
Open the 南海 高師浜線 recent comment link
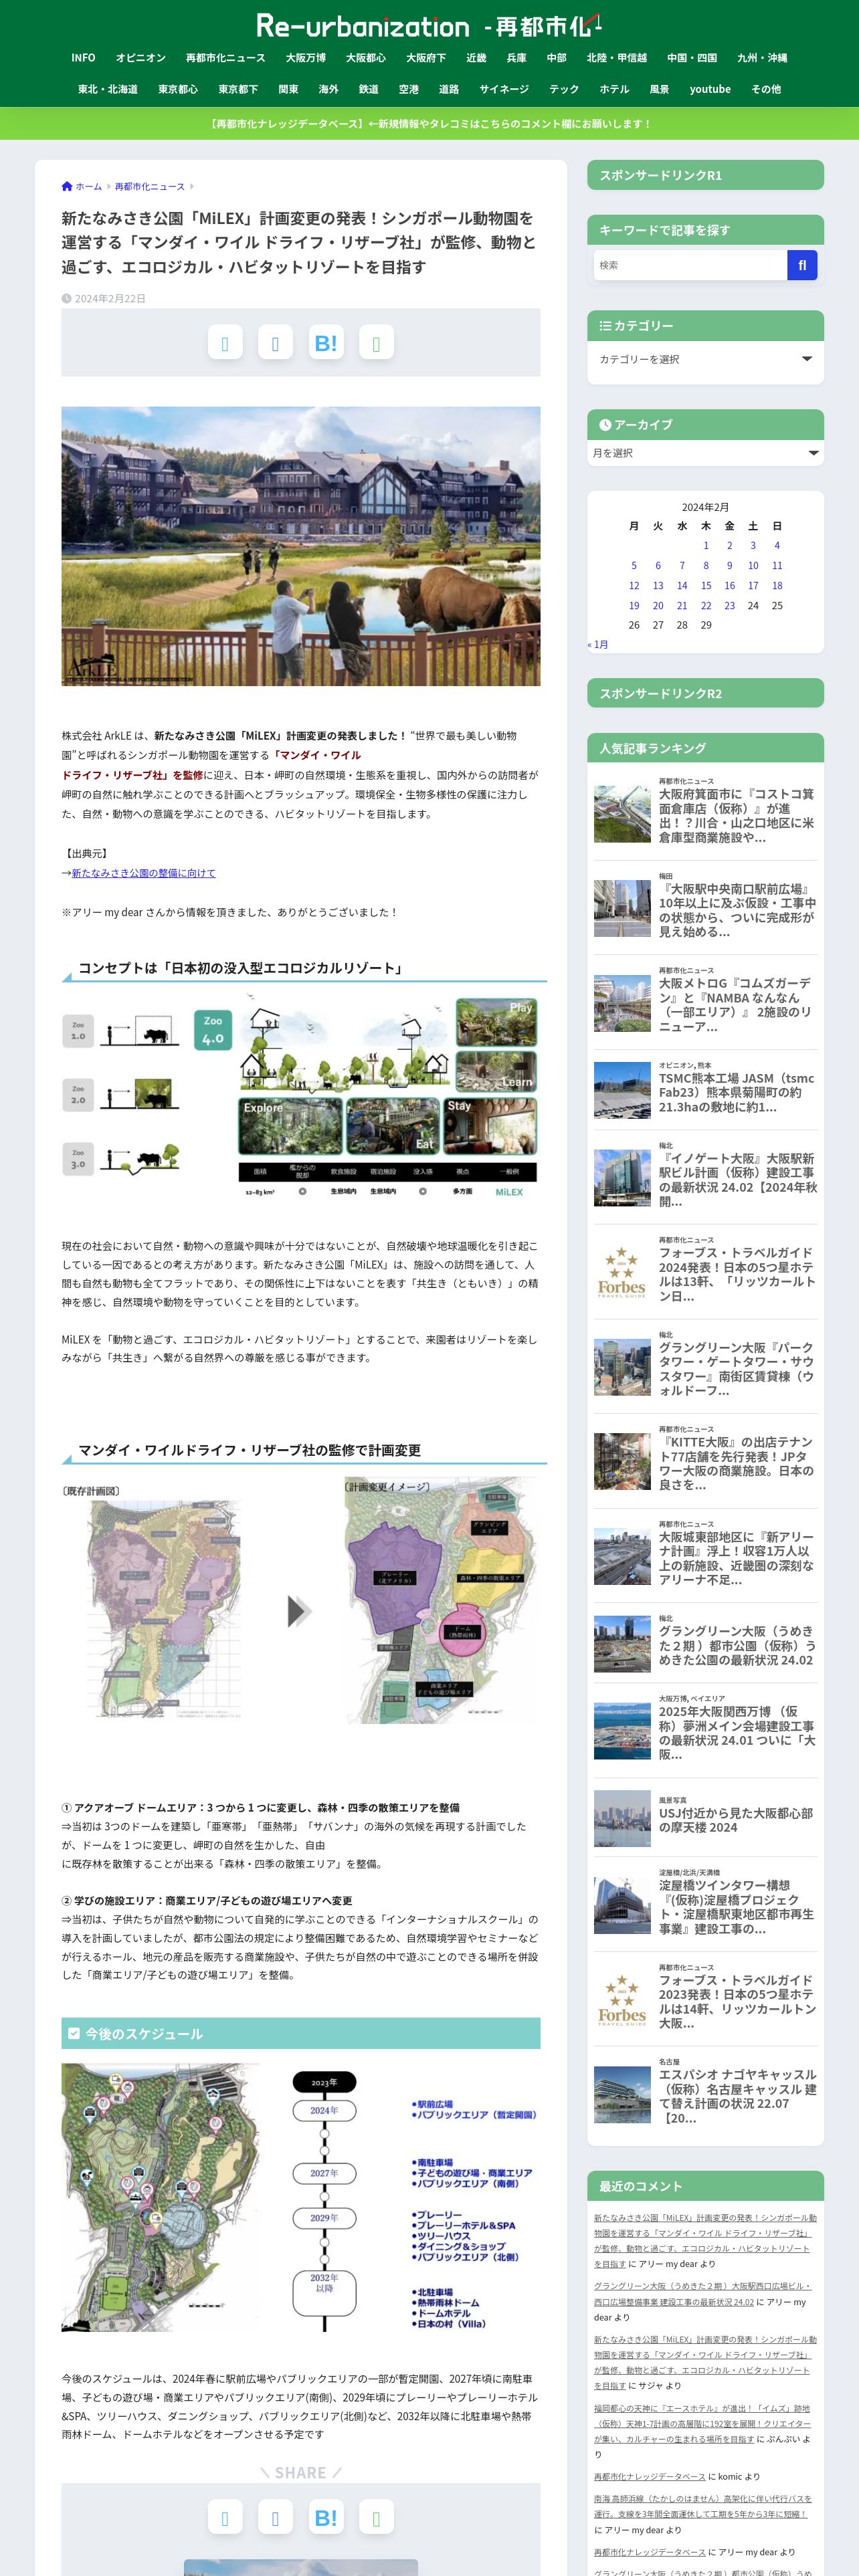(702, 2506)
